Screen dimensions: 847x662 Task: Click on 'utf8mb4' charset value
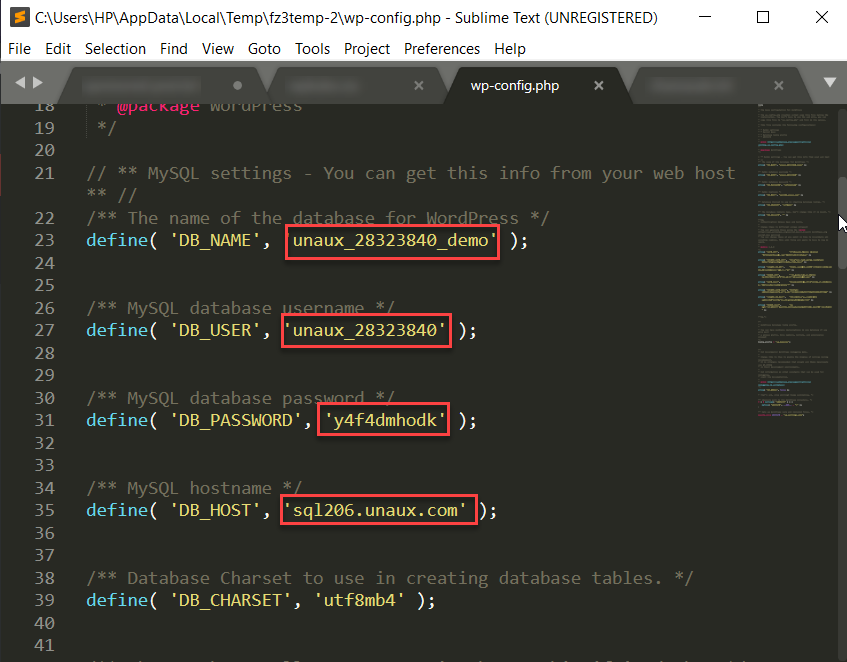pyautogui.click(x=359, y=600)
